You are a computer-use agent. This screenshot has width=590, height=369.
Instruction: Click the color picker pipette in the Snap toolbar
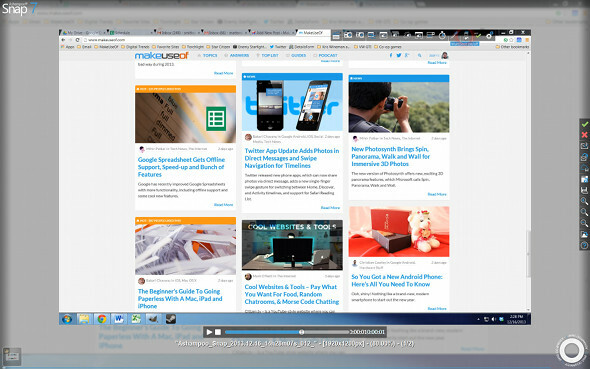click(x=455, y=35)
